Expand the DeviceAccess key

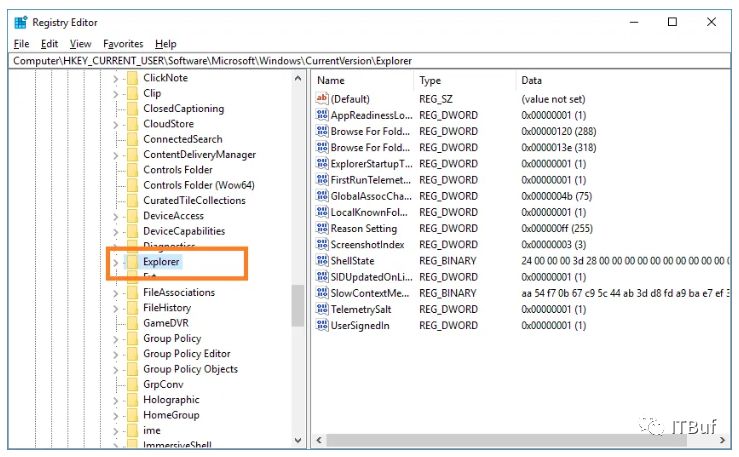115,217
